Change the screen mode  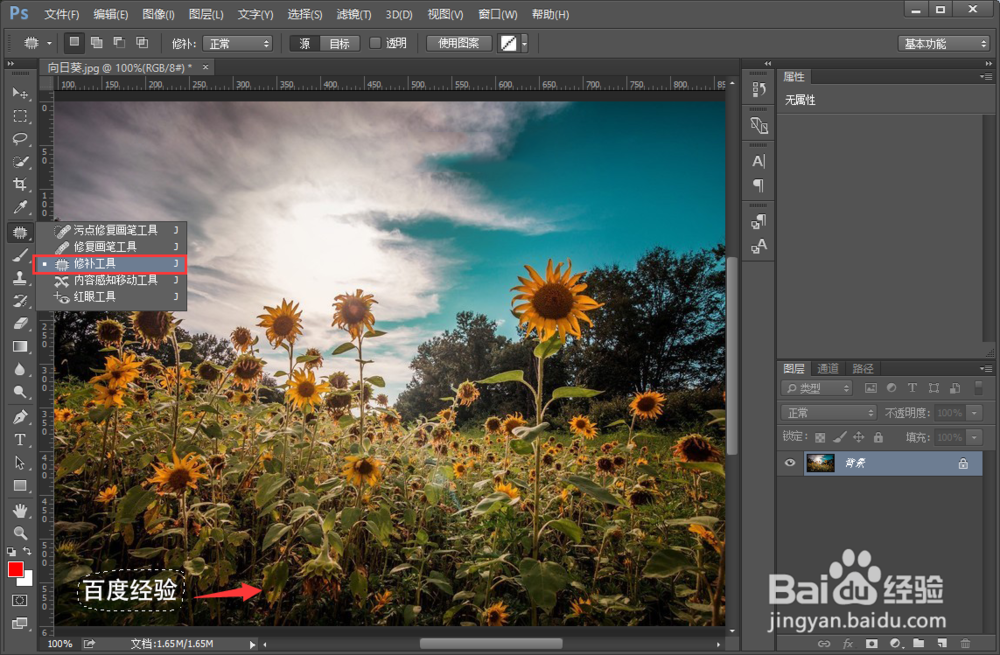(x=20, y=623)
